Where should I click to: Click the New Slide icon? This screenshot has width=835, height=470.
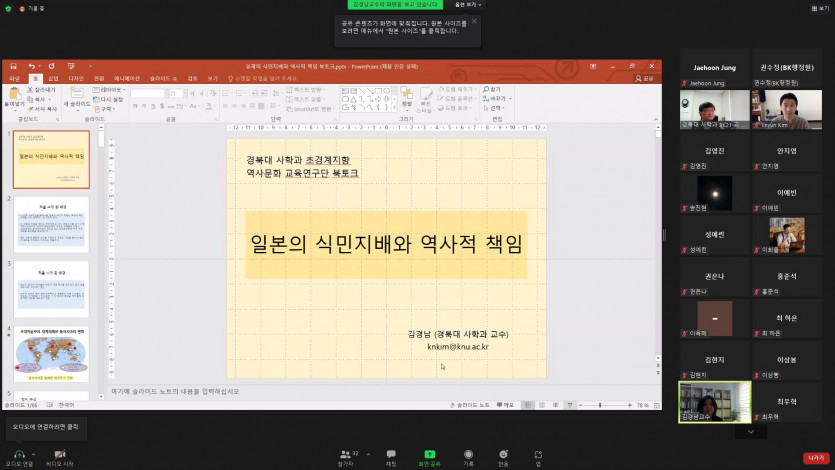[x=77, y=94]
